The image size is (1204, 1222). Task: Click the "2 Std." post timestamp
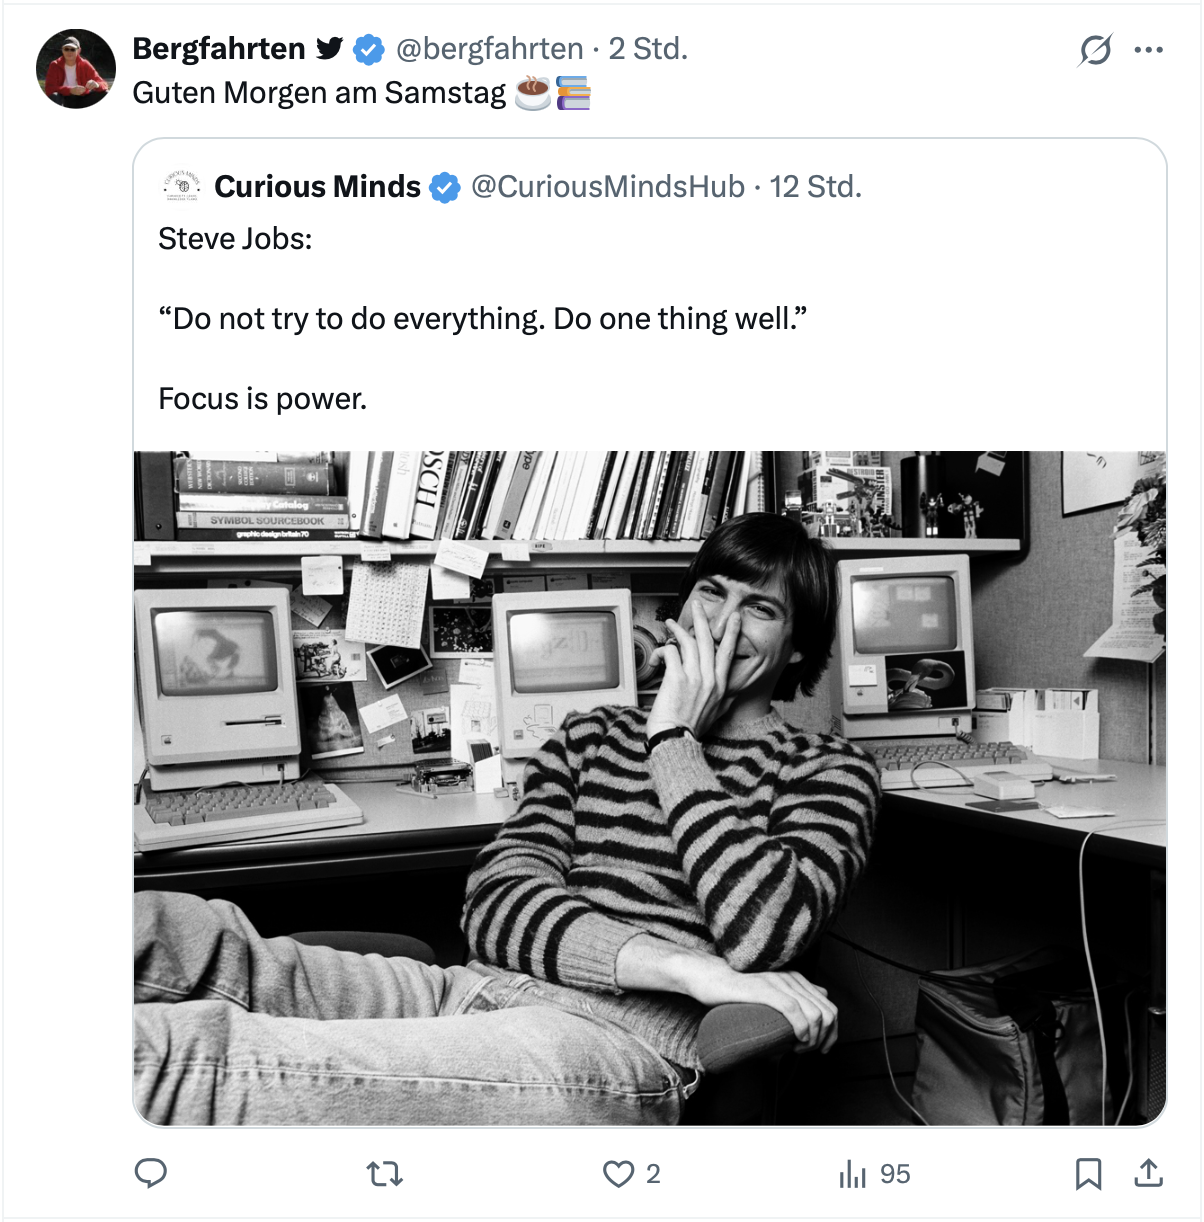pos(648,48)
